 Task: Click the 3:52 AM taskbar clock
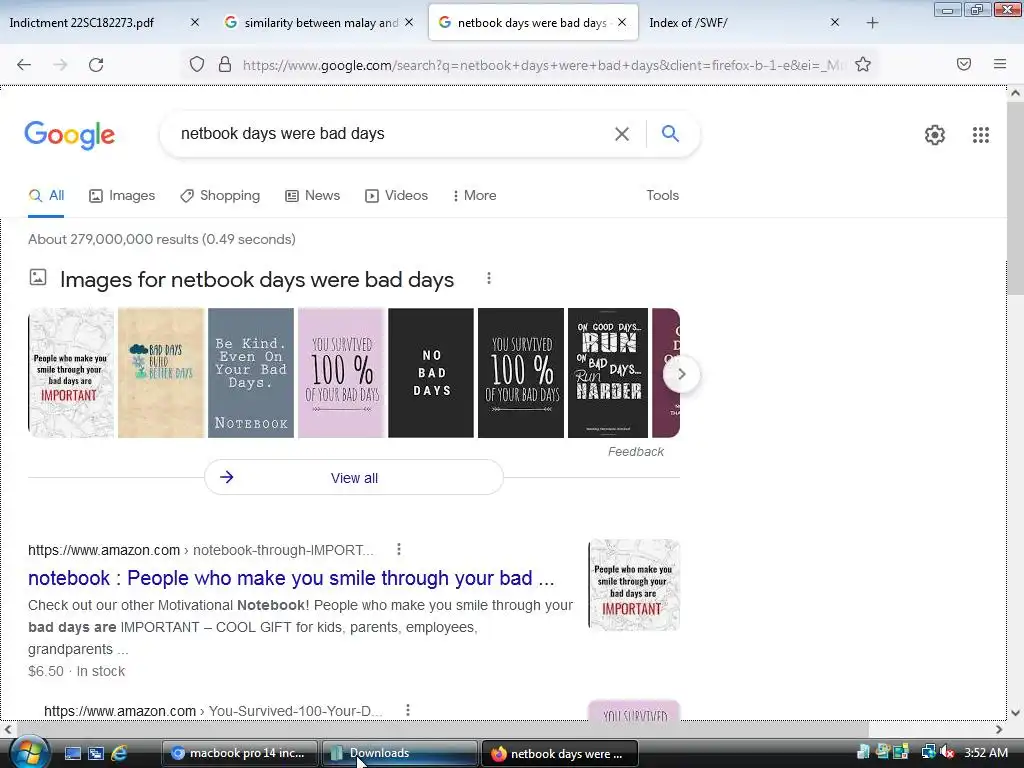tap(985, 753)
